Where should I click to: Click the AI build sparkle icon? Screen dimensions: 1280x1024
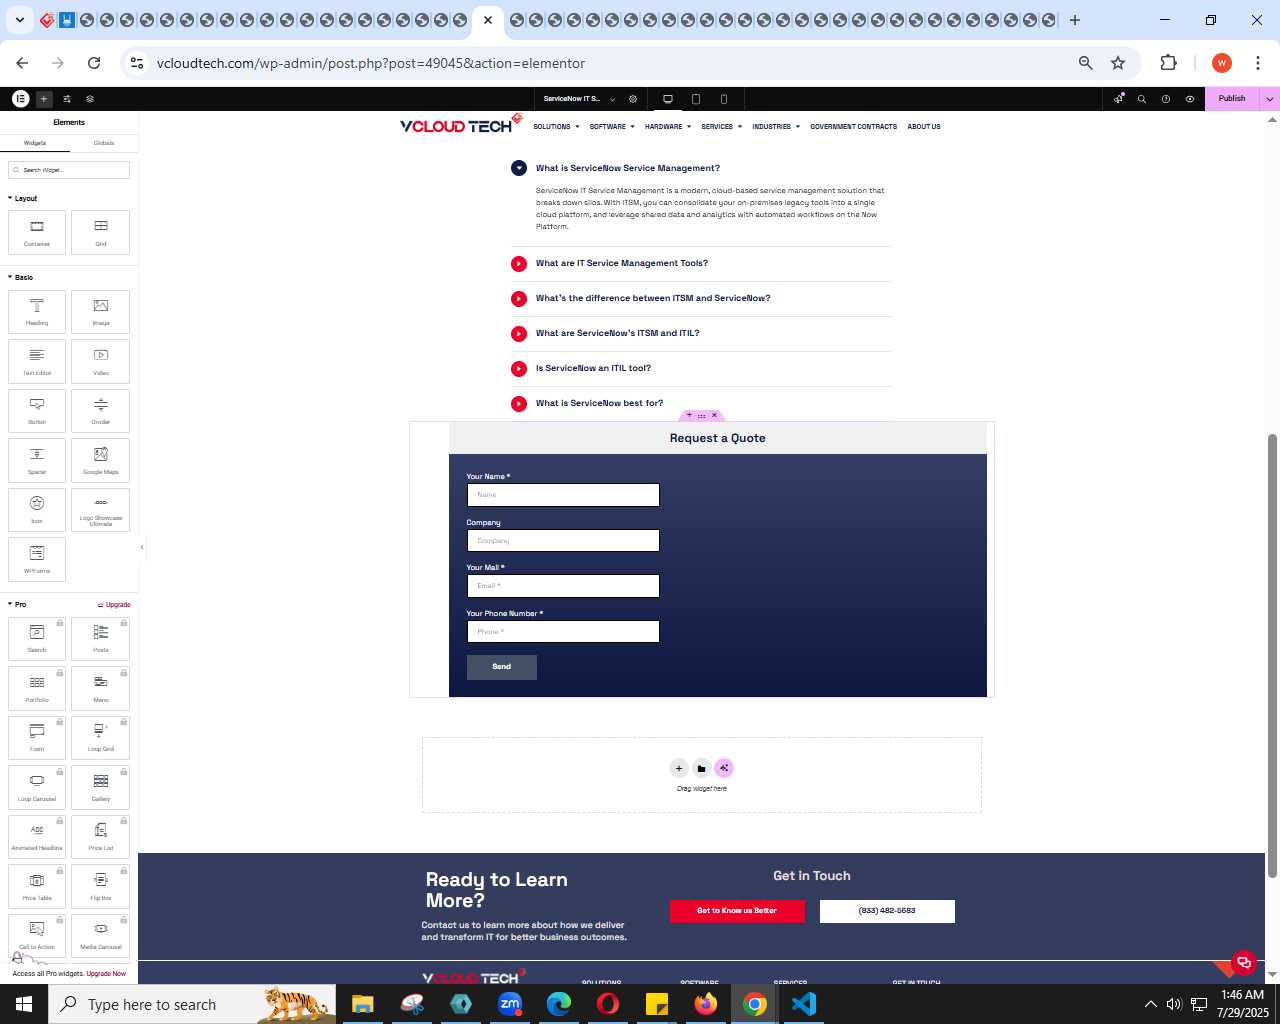724,768
